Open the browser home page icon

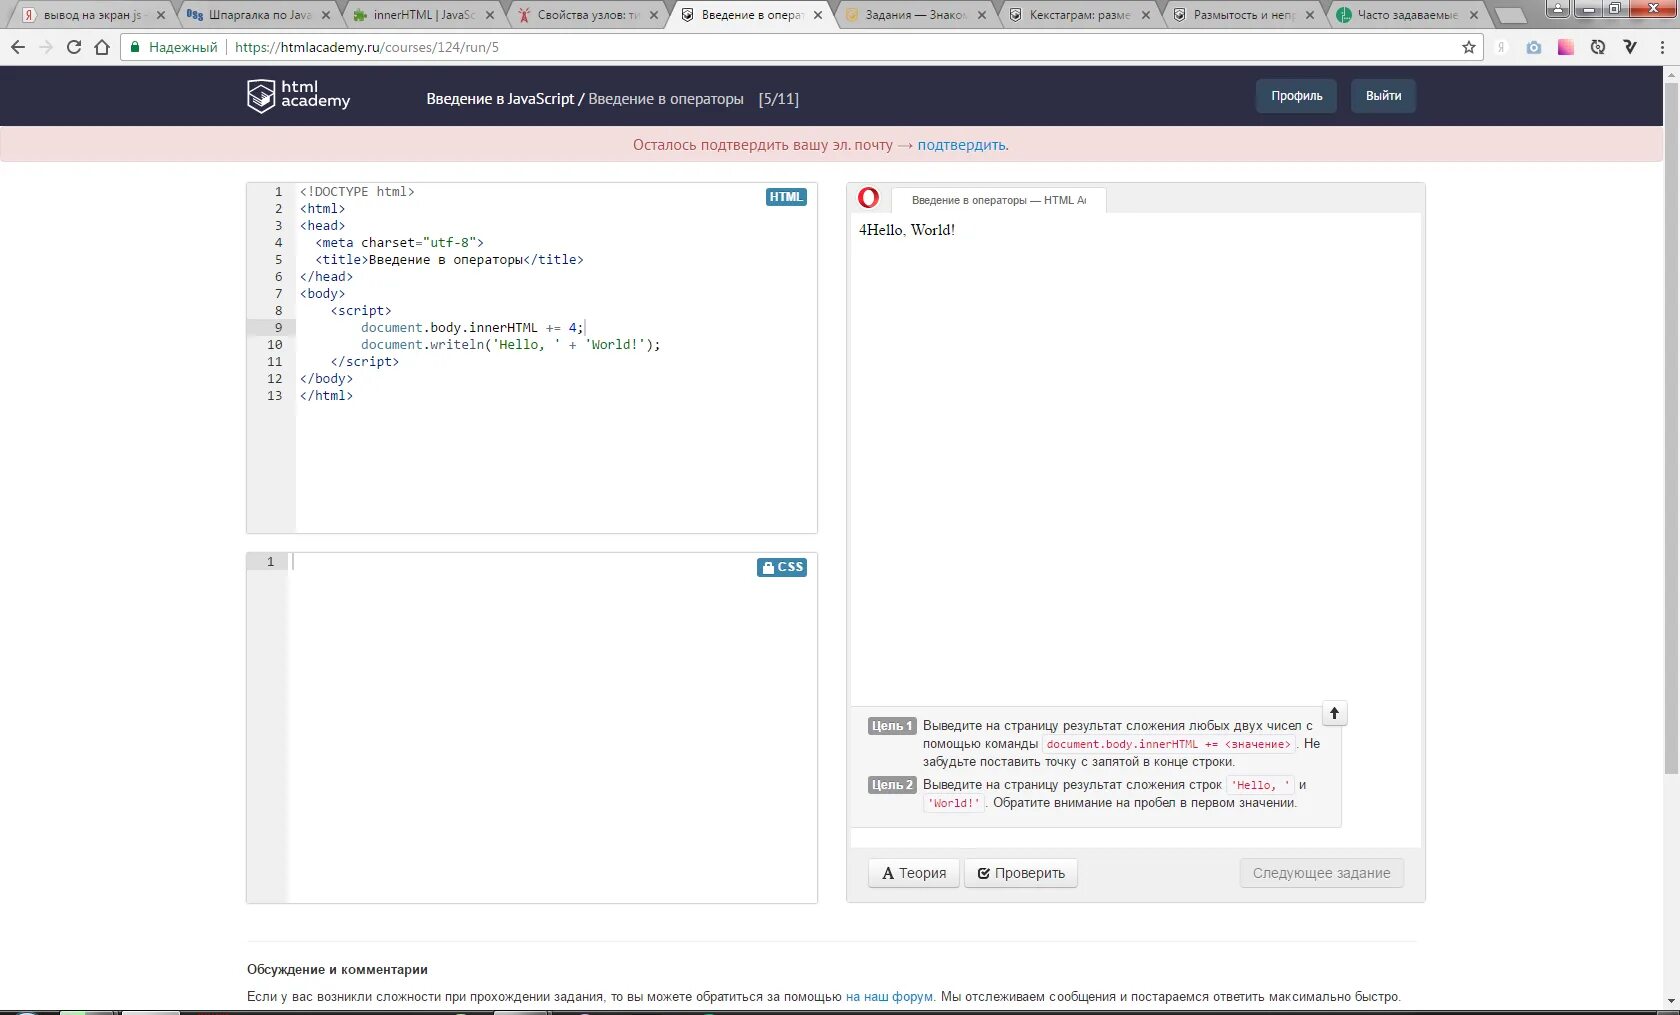(x=102, y=47)
